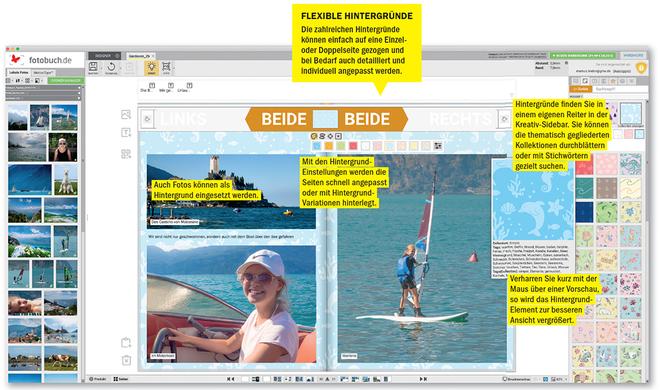Open the first creative sidebar tab icon
This screenshot has height=390, width=660.
pos(575,81)
